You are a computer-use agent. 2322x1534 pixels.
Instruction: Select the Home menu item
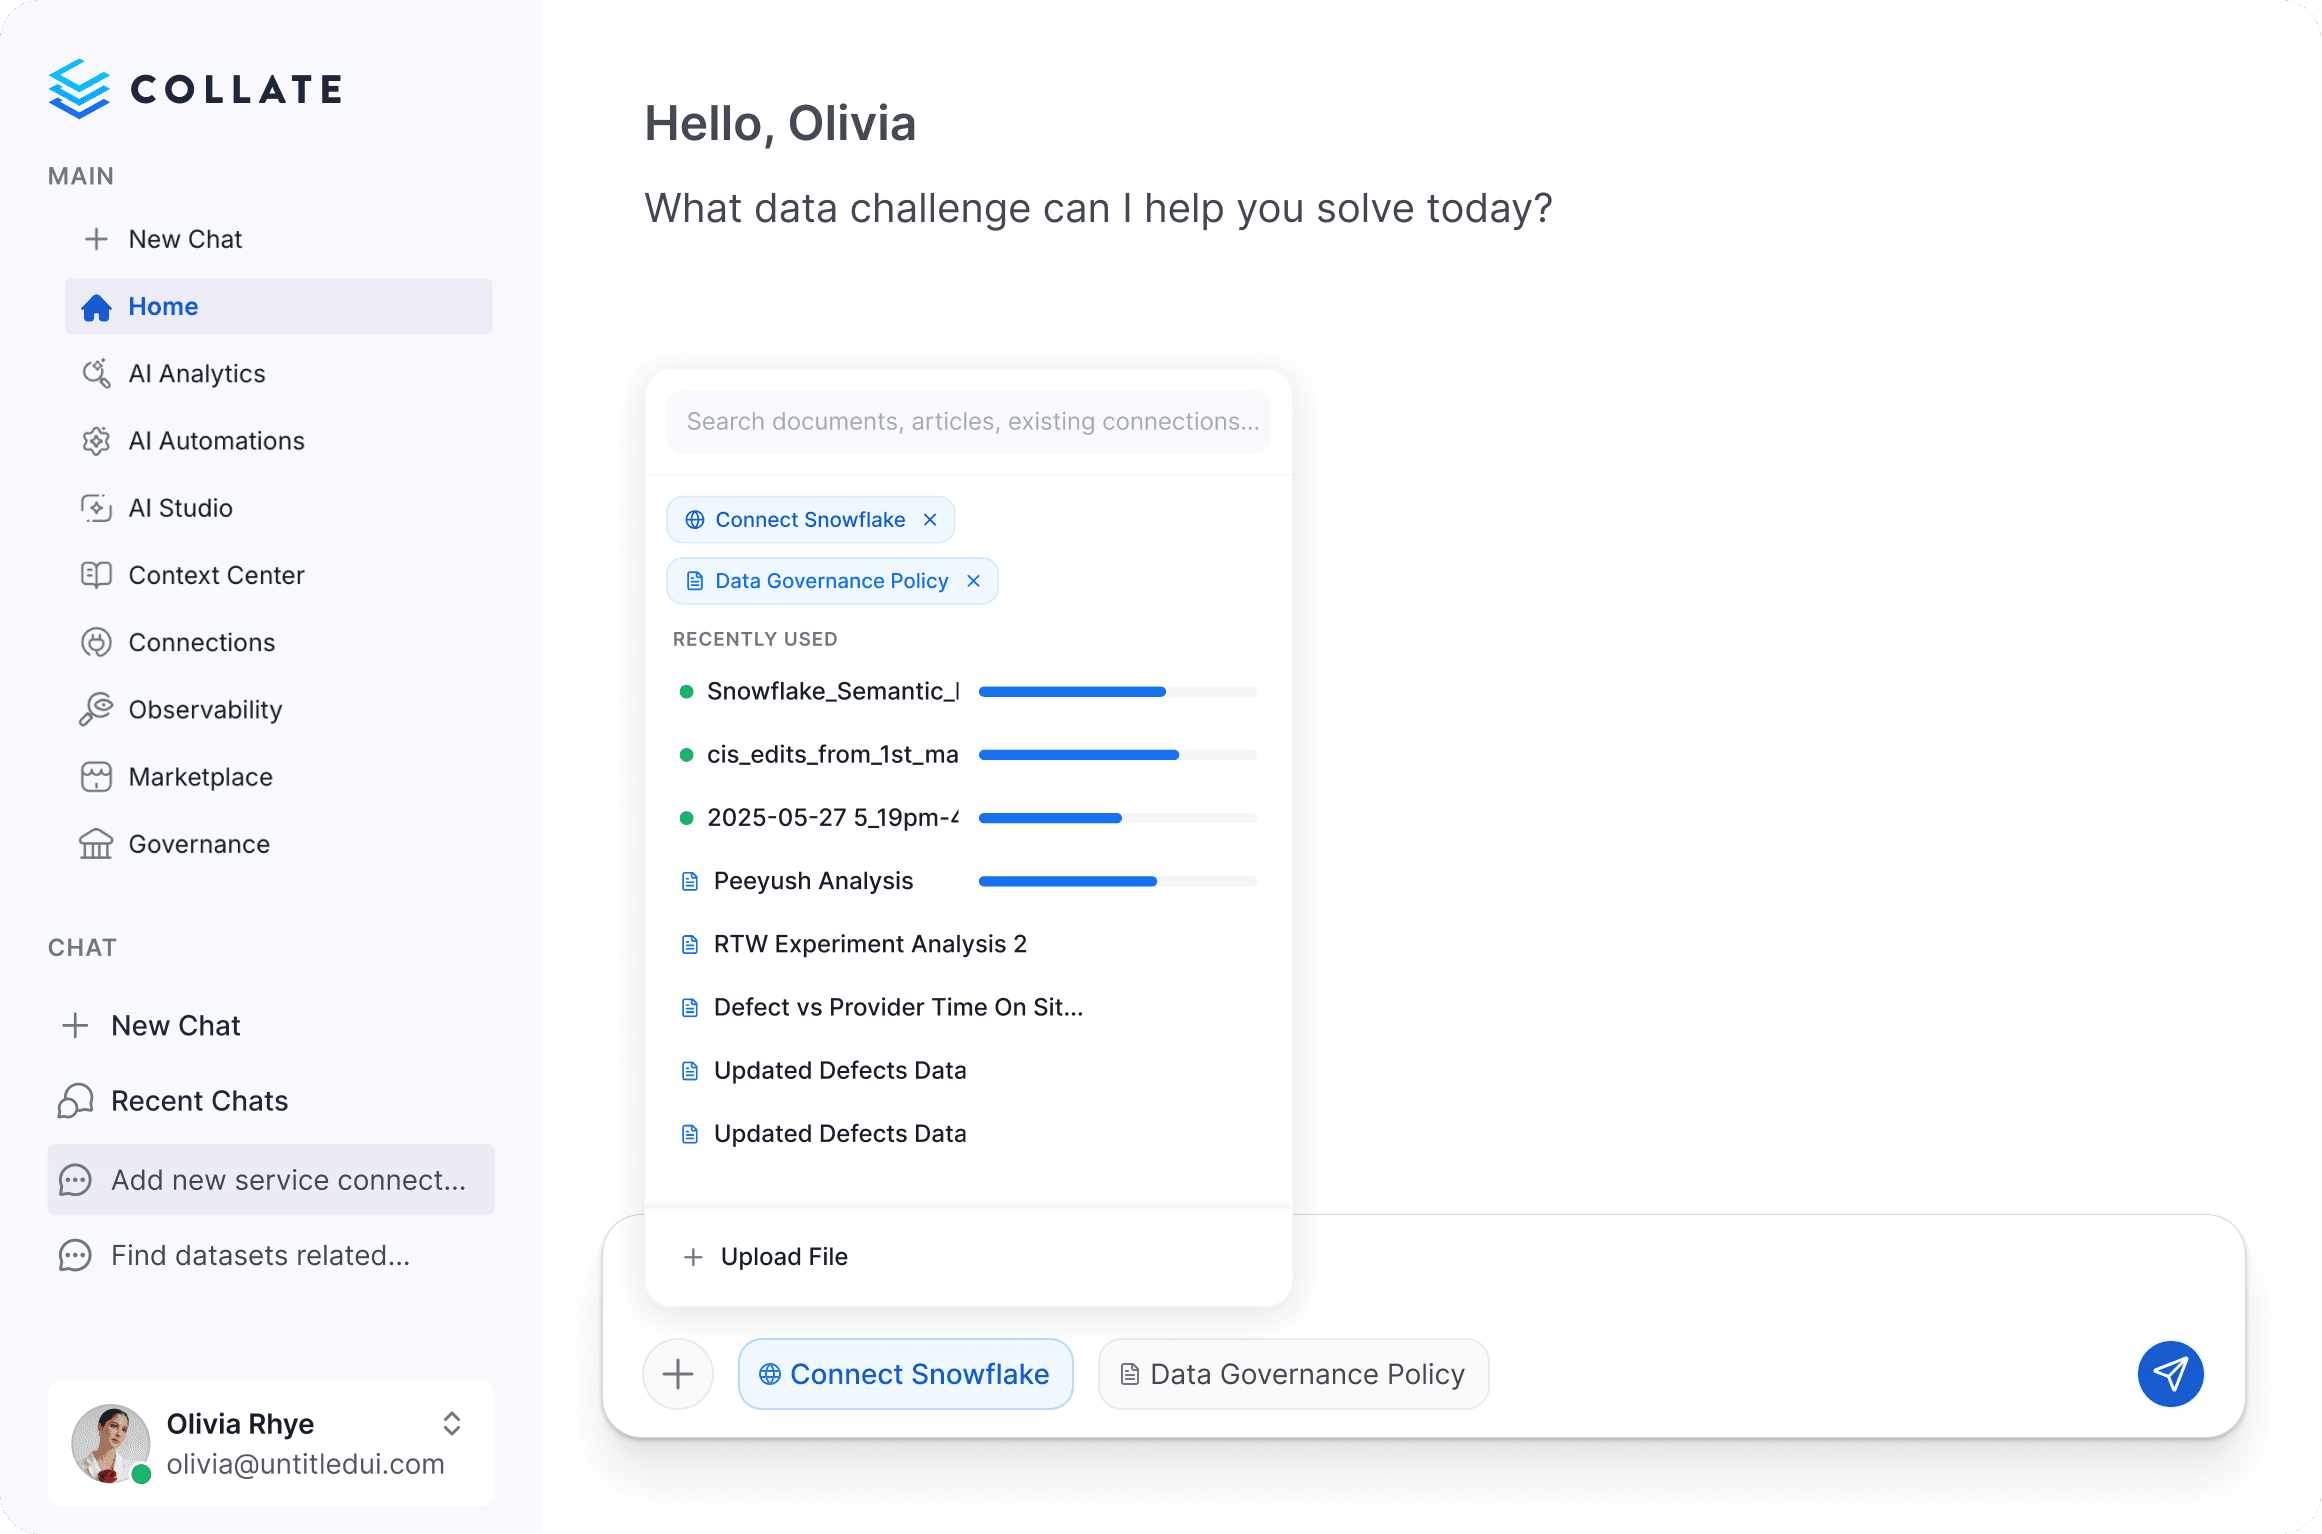[278, 306]
